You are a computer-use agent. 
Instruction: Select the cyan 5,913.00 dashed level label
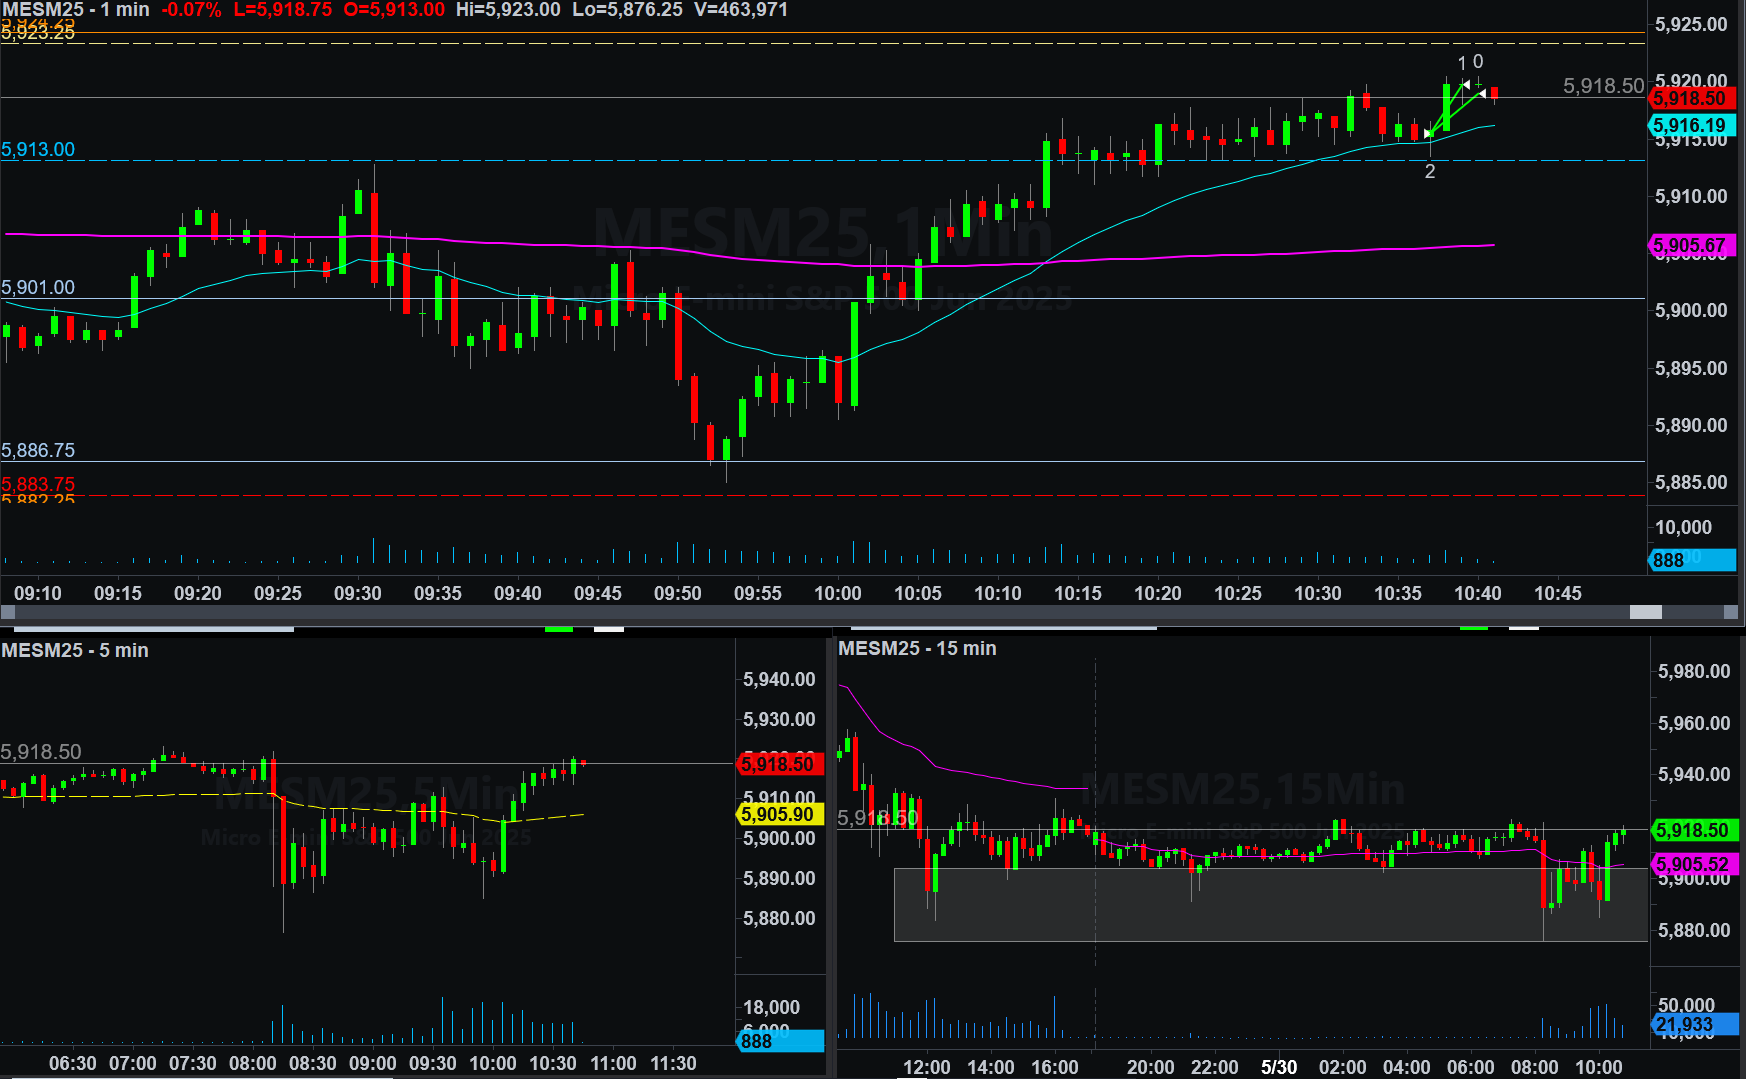38,149
